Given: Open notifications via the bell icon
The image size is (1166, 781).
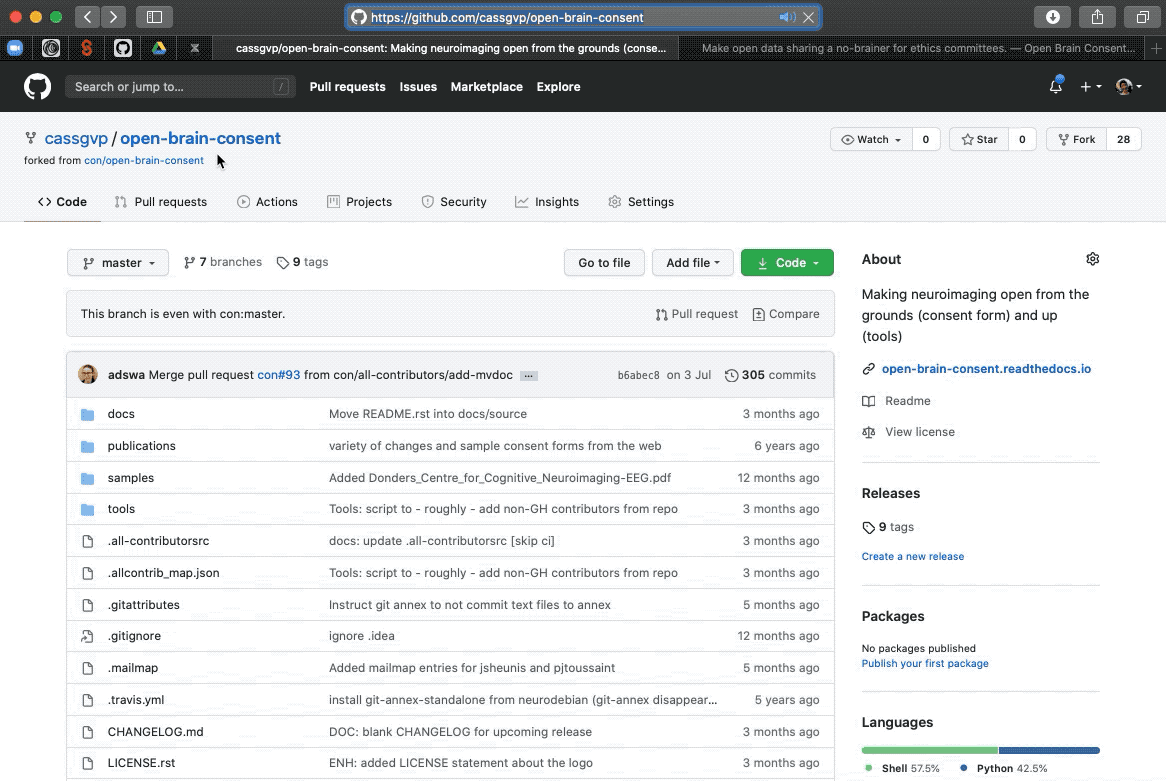Looking at the screenshot, I should coord(1055,87).
